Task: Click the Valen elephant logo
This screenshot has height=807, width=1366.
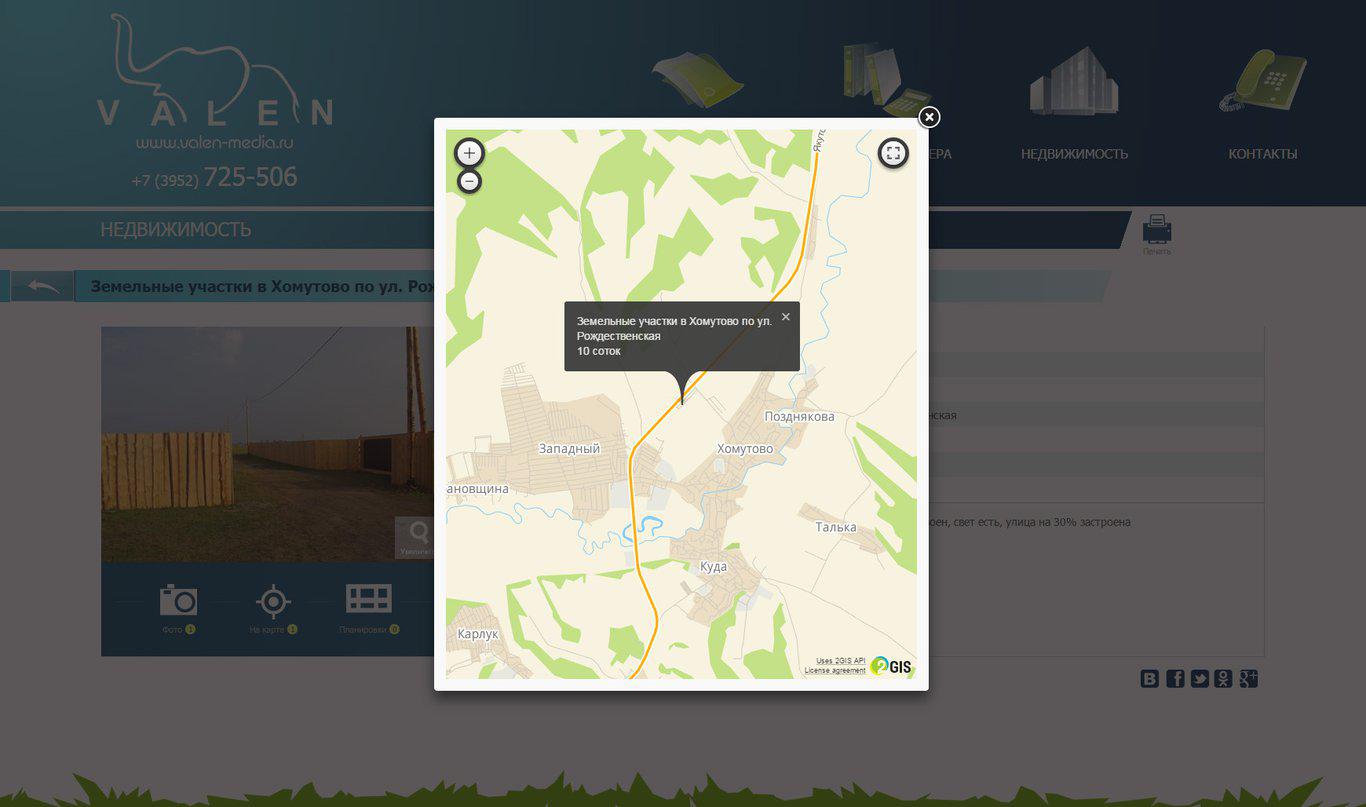Action: [213, 75]
